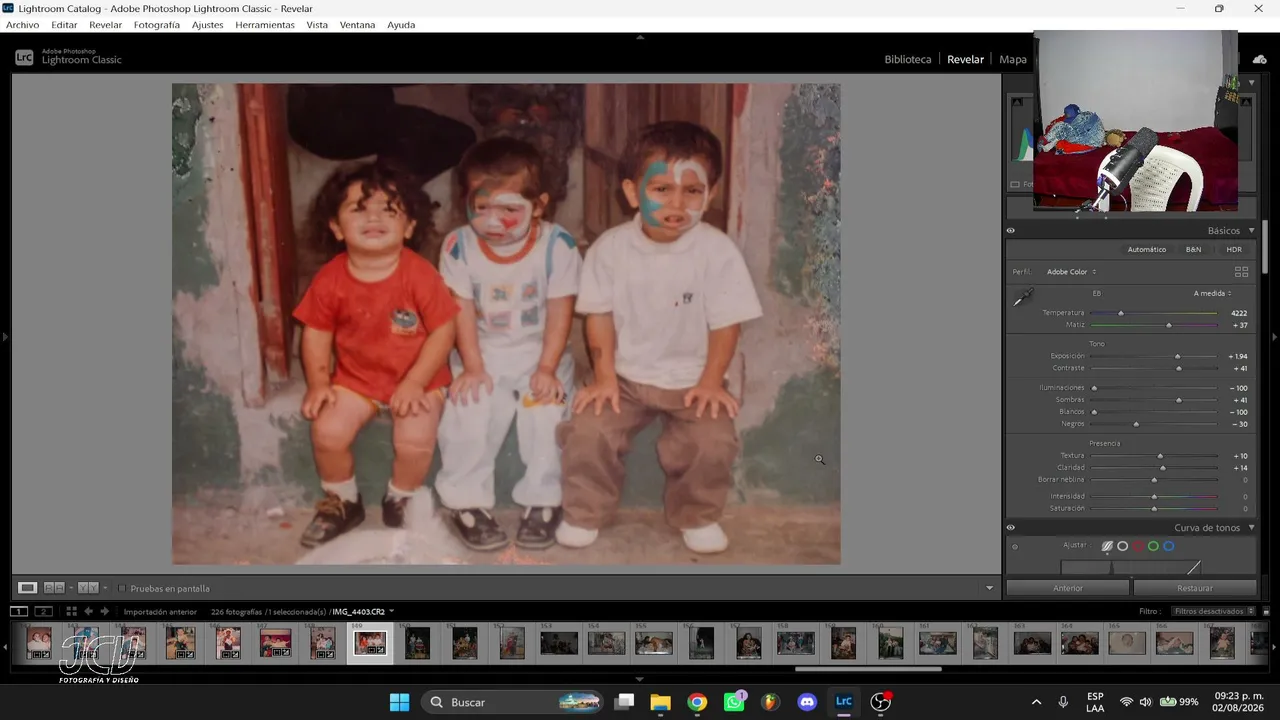1280x720 pixels.
Task: Open Discord from the taskbar
Action: click(807, 702)
